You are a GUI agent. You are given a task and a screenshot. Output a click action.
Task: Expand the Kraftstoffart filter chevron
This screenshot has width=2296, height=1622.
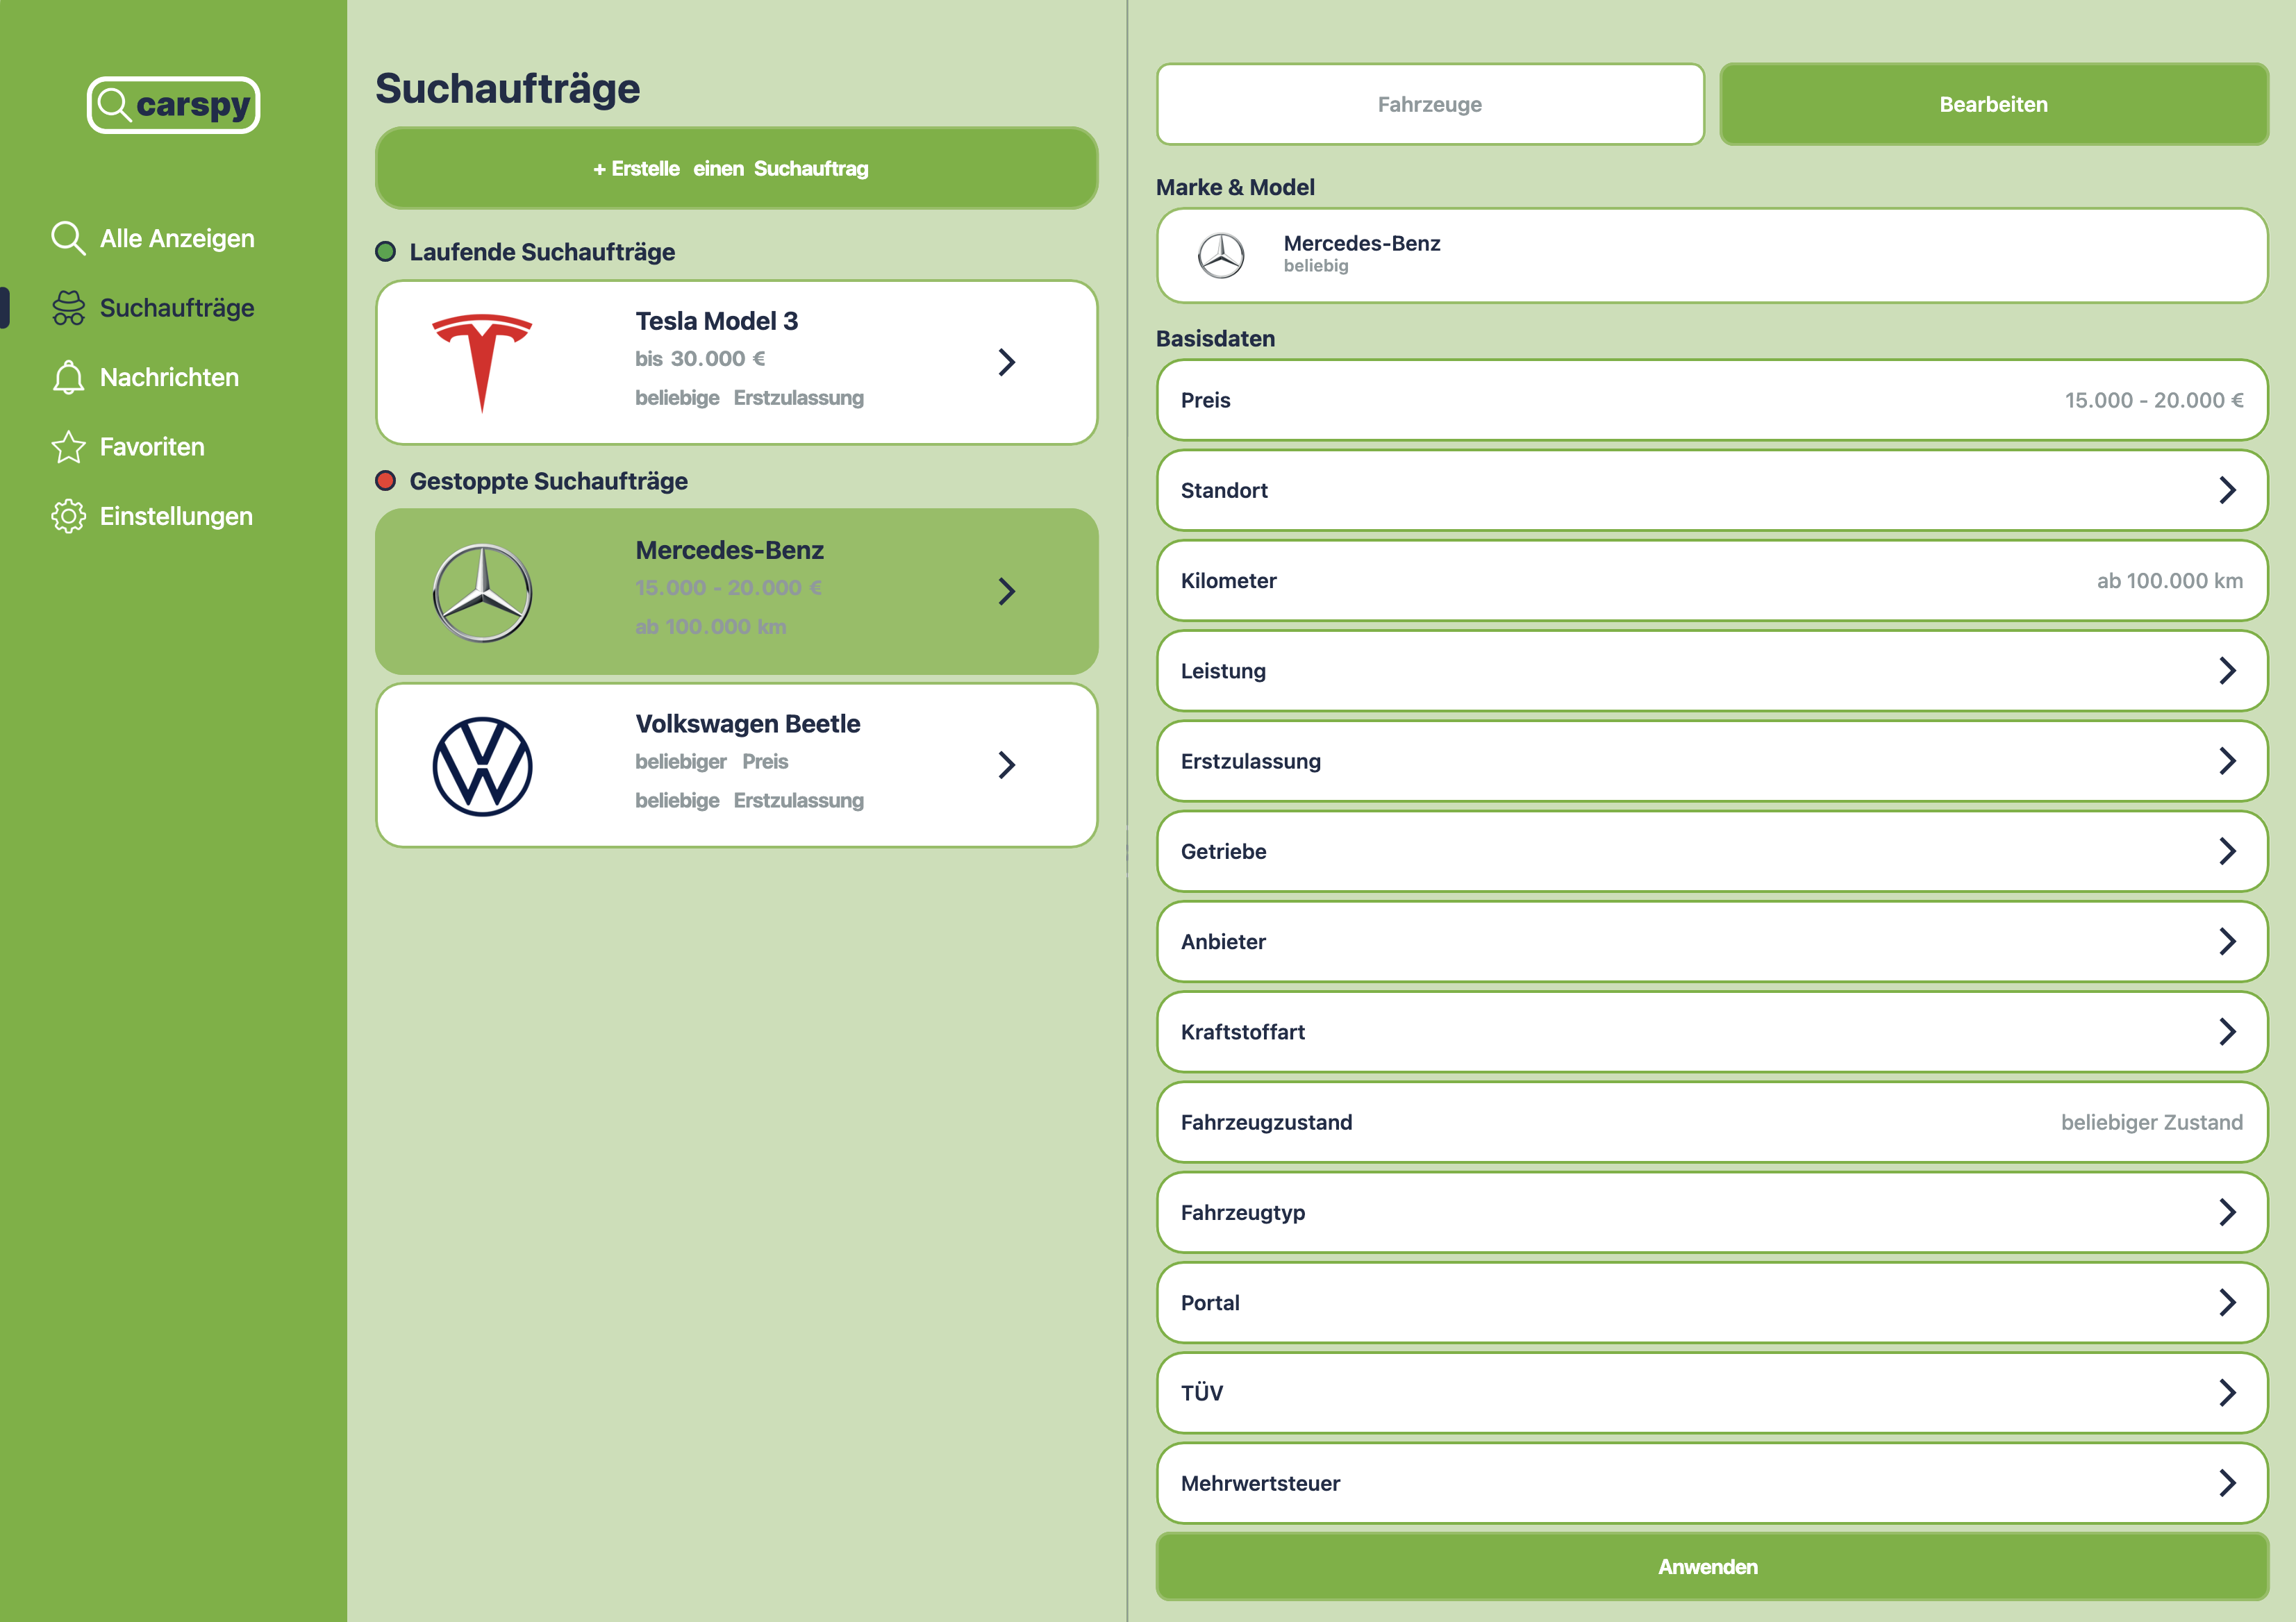click(x=2227, y=1032)
